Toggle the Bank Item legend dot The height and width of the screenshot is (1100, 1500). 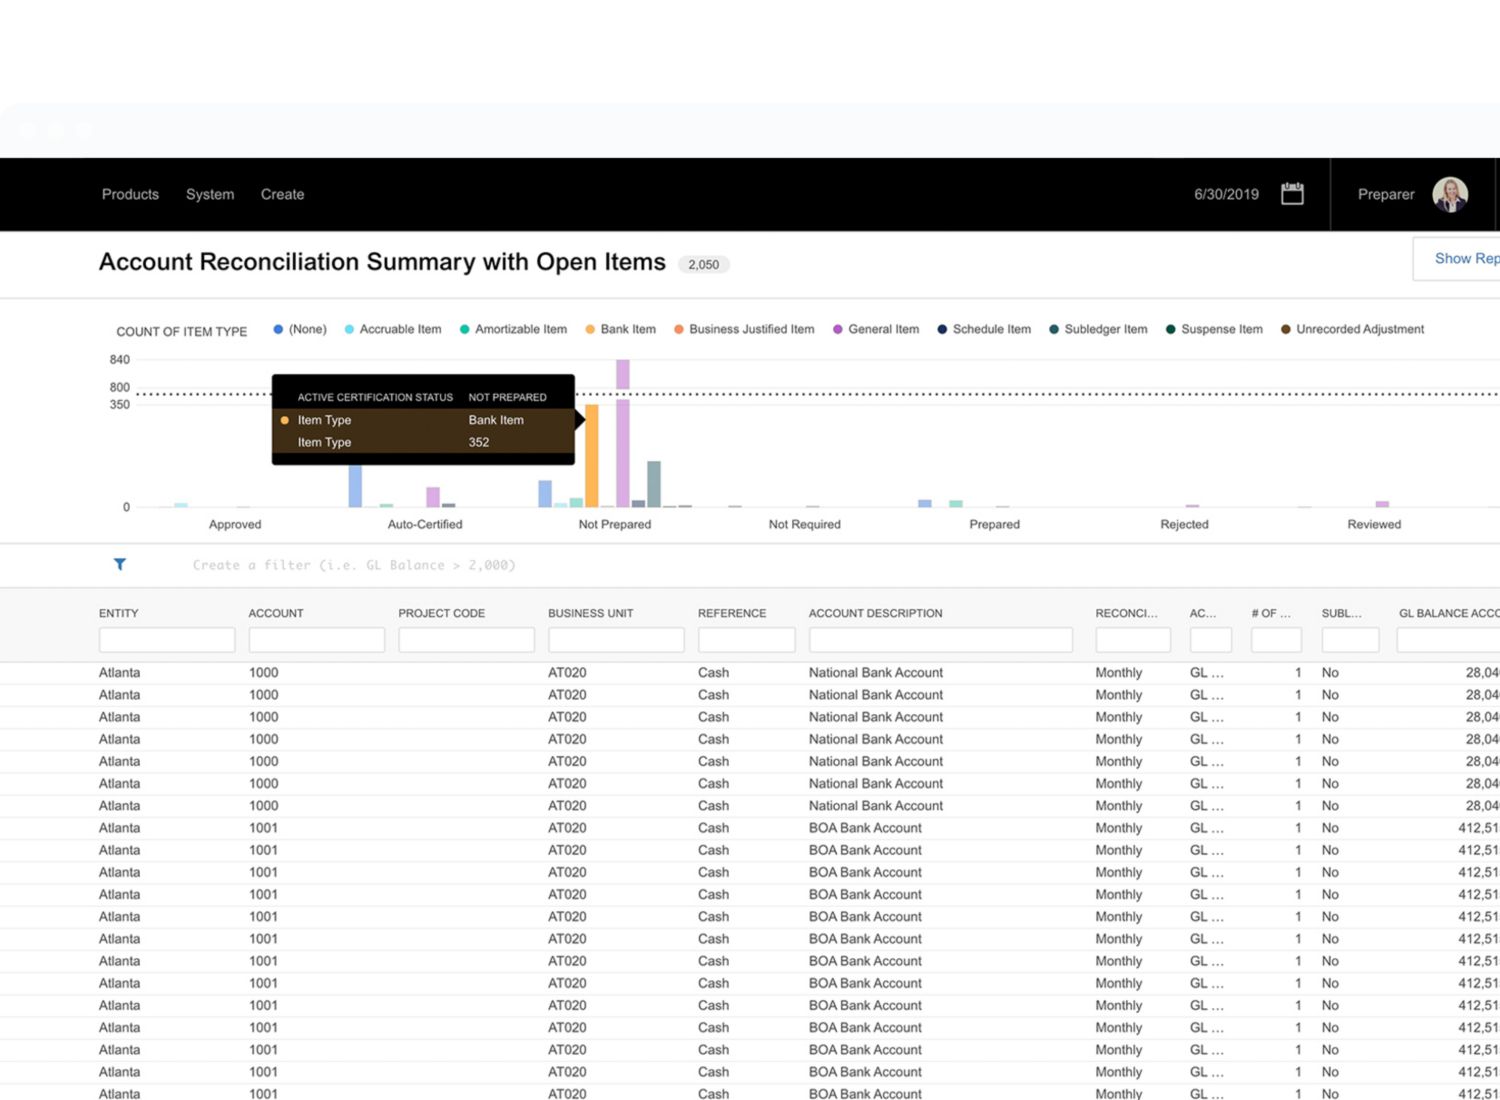(x=590, y=330)
